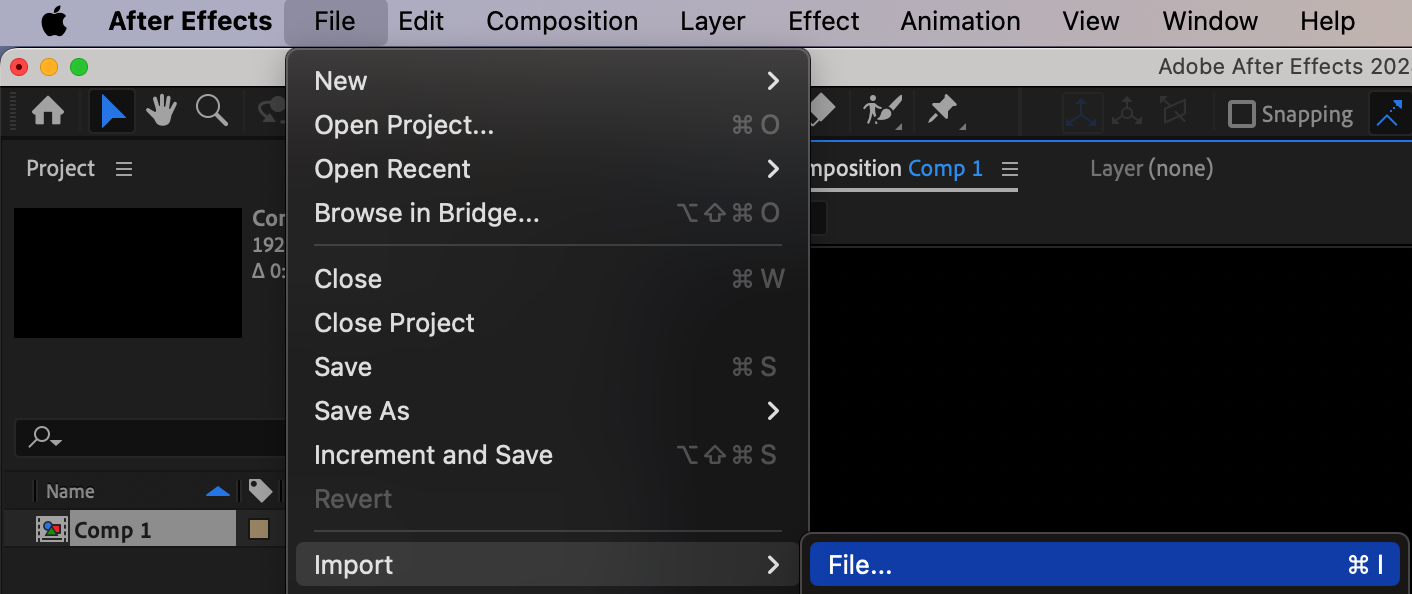Choose Increment and Save menu entry
This screenshot has height=594, width=1412.
pyautogui.click(x=547, y=455)
